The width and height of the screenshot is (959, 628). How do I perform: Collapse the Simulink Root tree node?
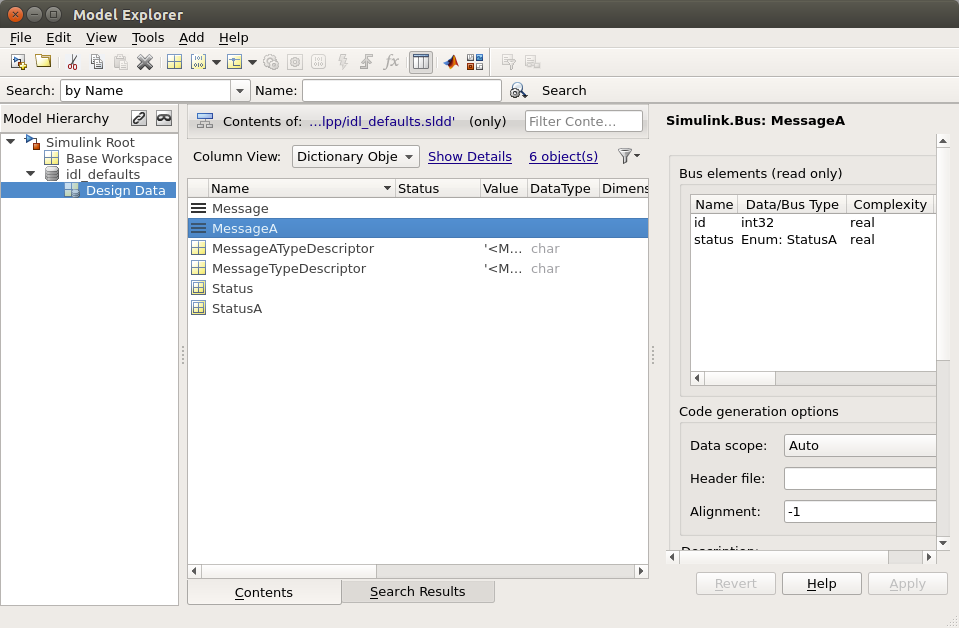[x=10, y=141]
